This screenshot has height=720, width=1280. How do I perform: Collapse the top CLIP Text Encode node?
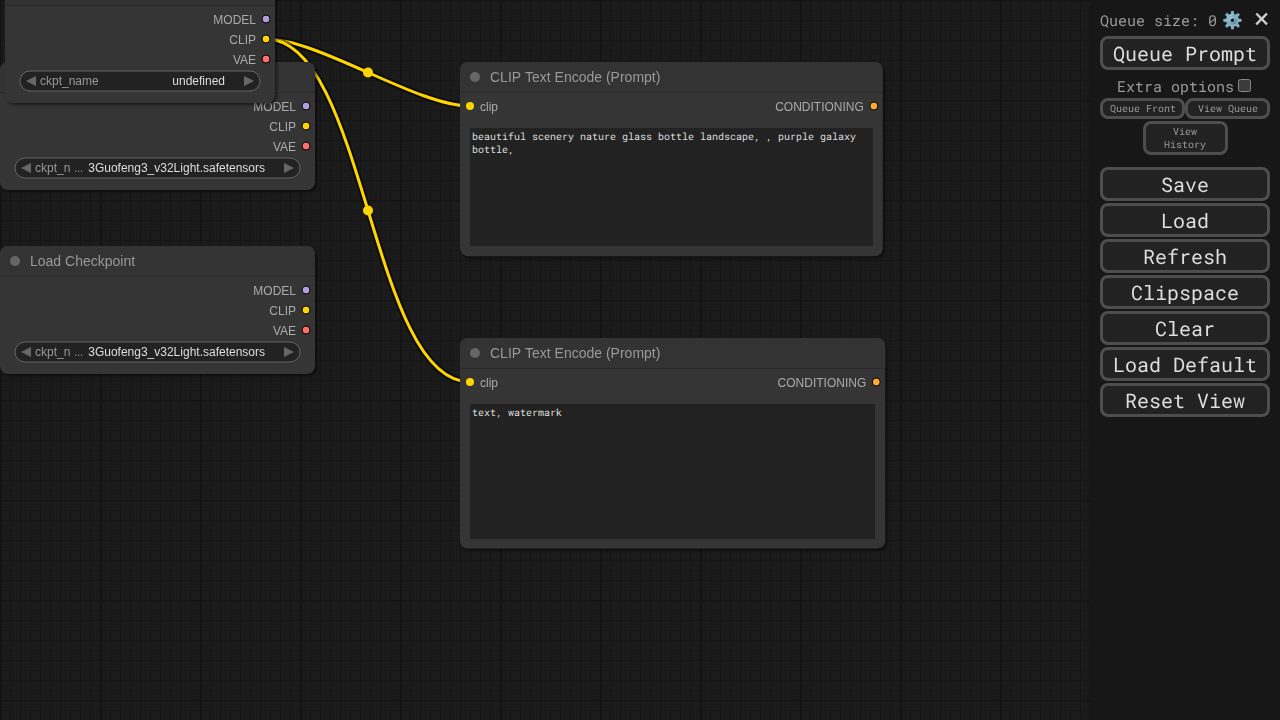(475, 77)
